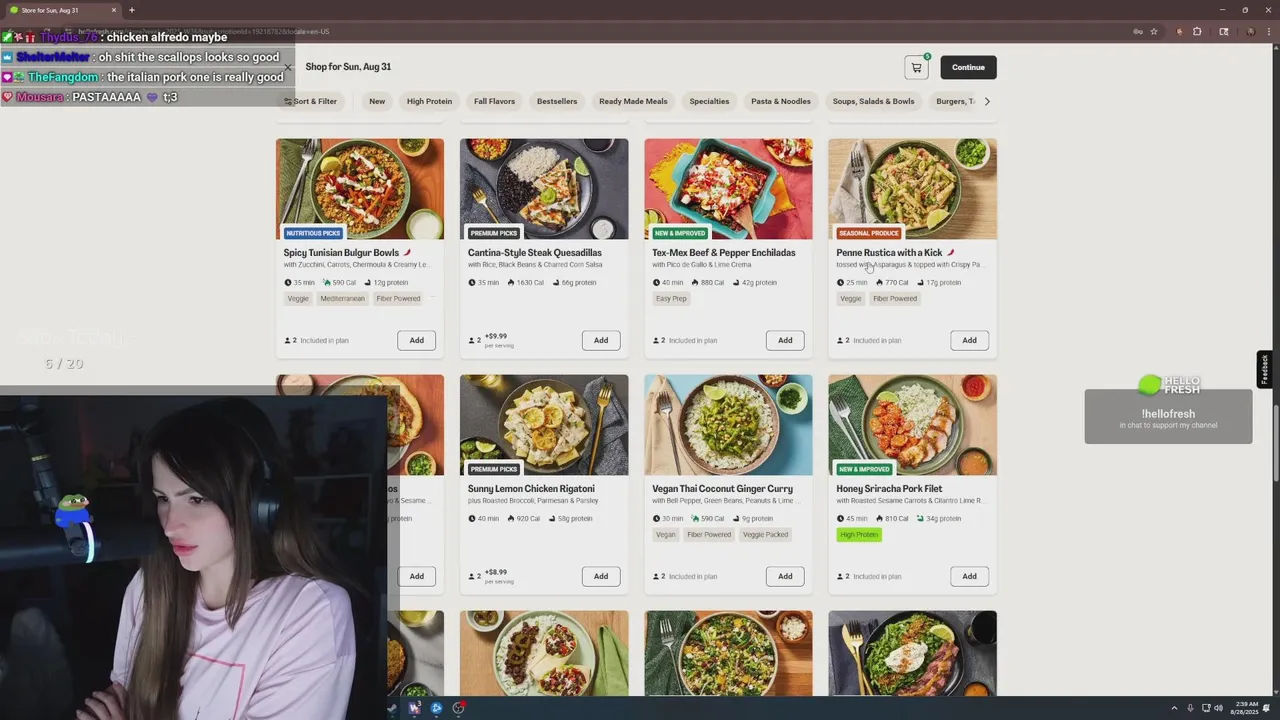Click the Continue button
Viewport: 1280px width, 720px height.
(968, 67)
